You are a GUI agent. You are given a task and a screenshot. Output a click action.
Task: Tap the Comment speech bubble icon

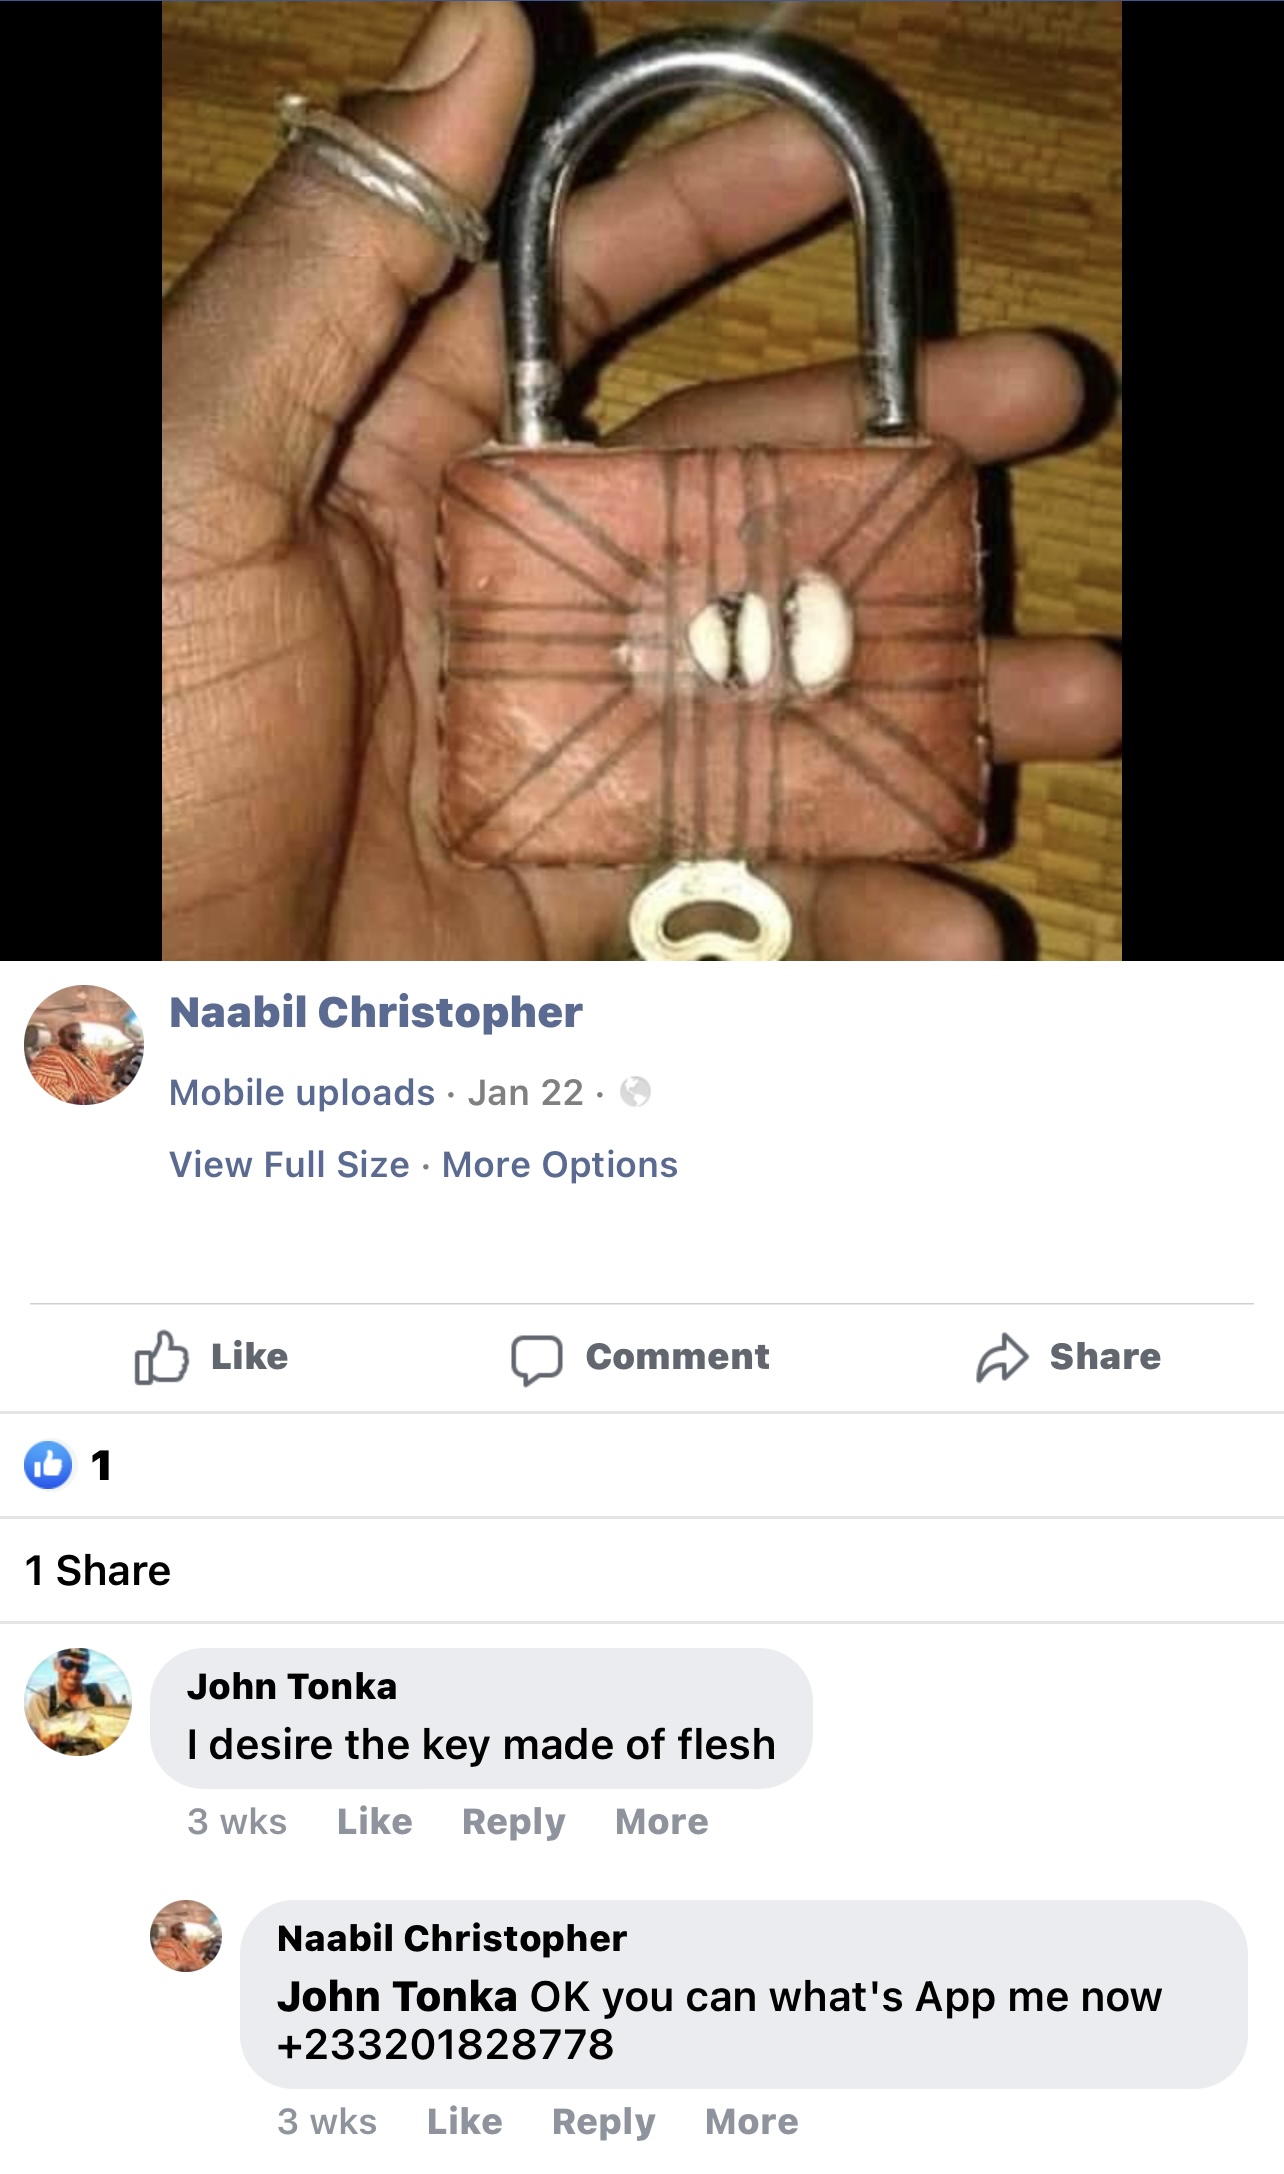537,1359
